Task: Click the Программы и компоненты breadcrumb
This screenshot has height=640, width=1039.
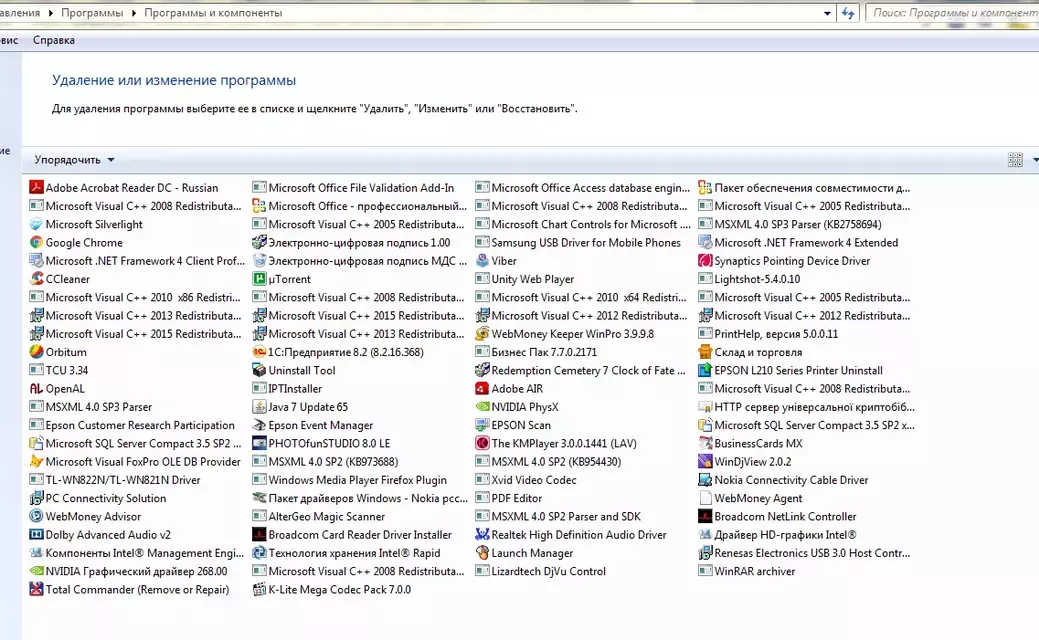Action: [213, 13]
